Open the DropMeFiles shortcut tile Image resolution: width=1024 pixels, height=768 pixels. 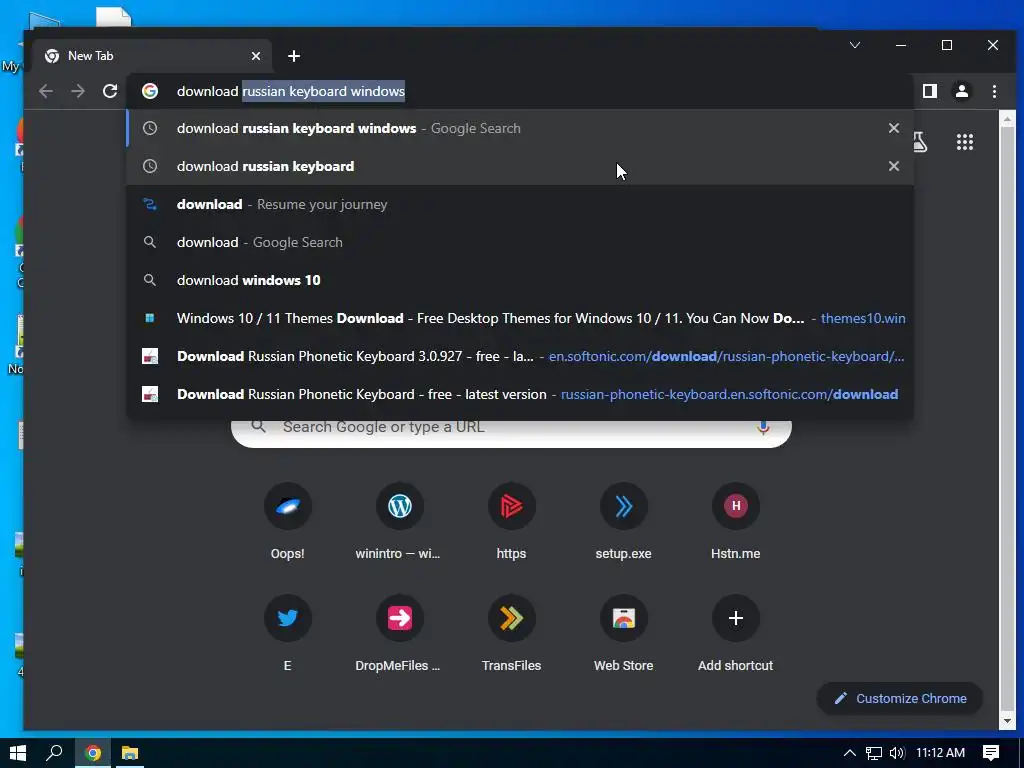coord(399,633)
